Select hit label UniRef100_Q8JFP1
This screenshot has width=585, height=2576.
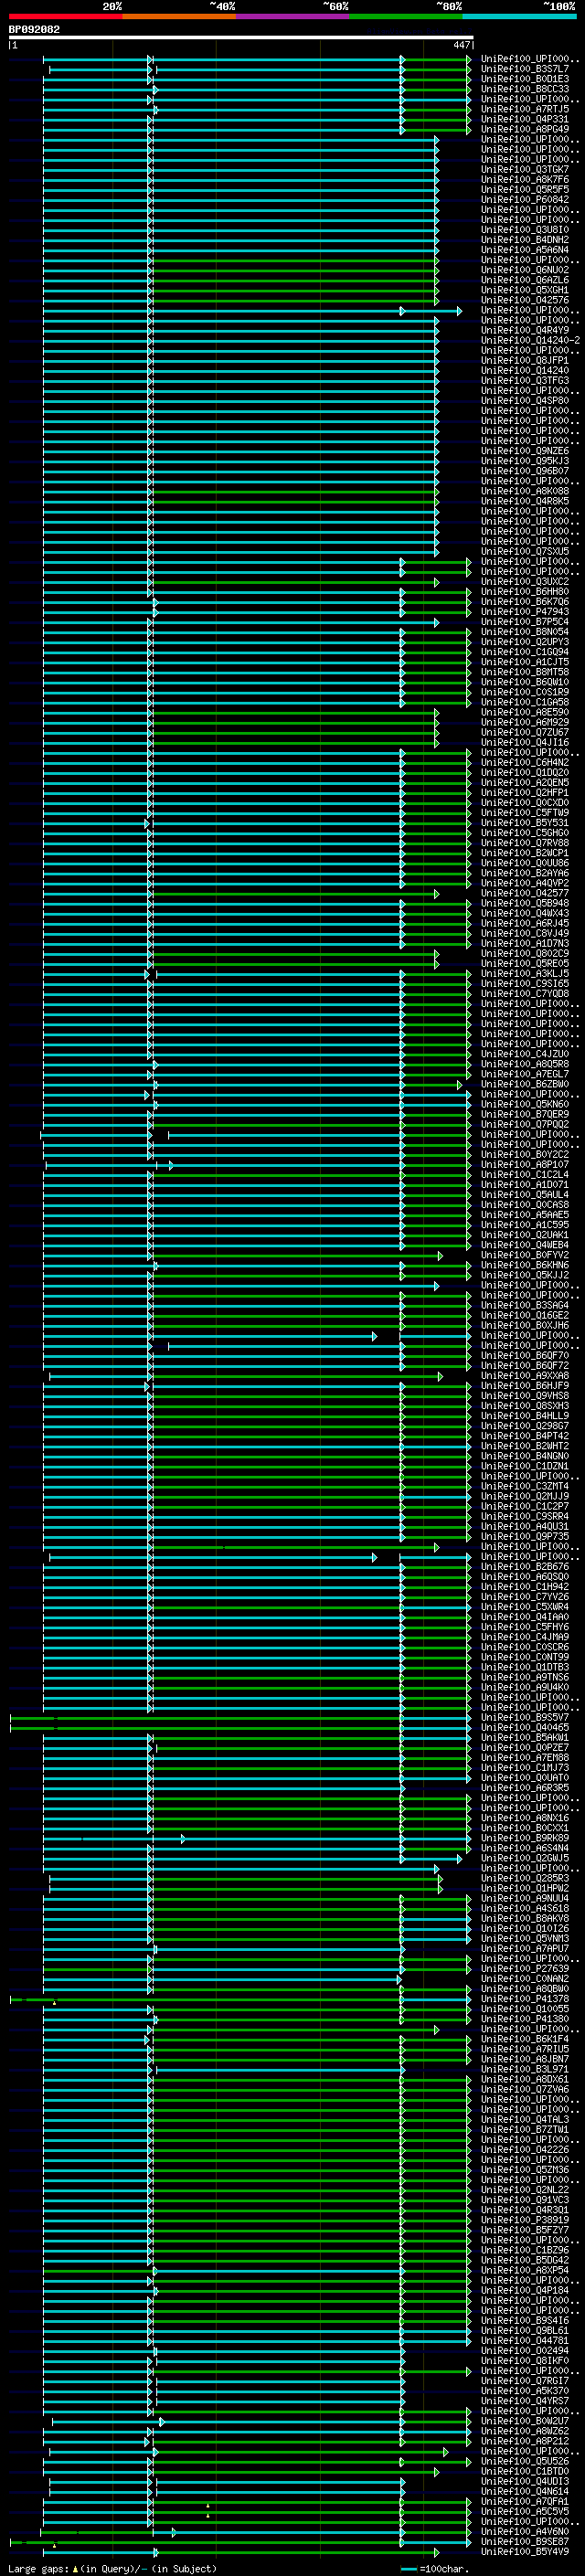525,360
